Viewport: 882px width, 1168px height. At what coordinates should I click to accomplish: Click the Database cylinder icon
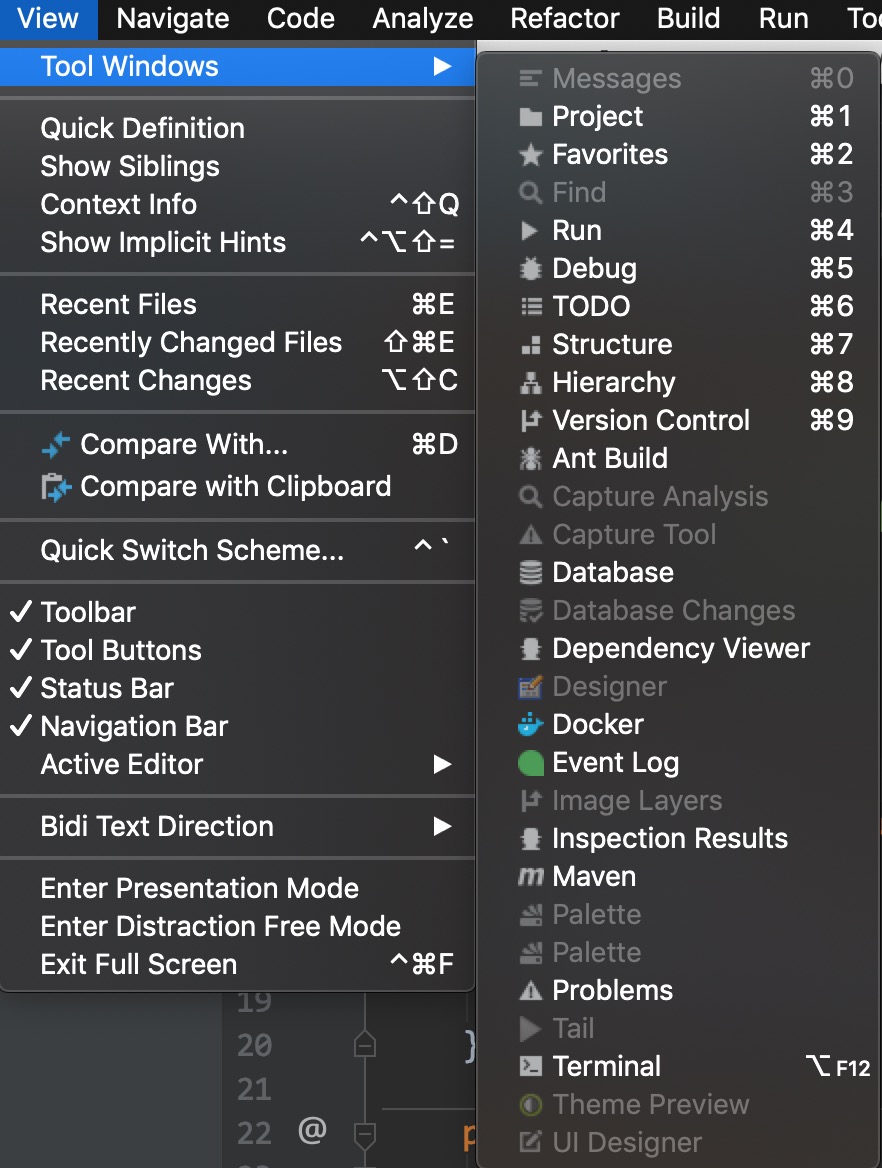(x=530, y=573)
